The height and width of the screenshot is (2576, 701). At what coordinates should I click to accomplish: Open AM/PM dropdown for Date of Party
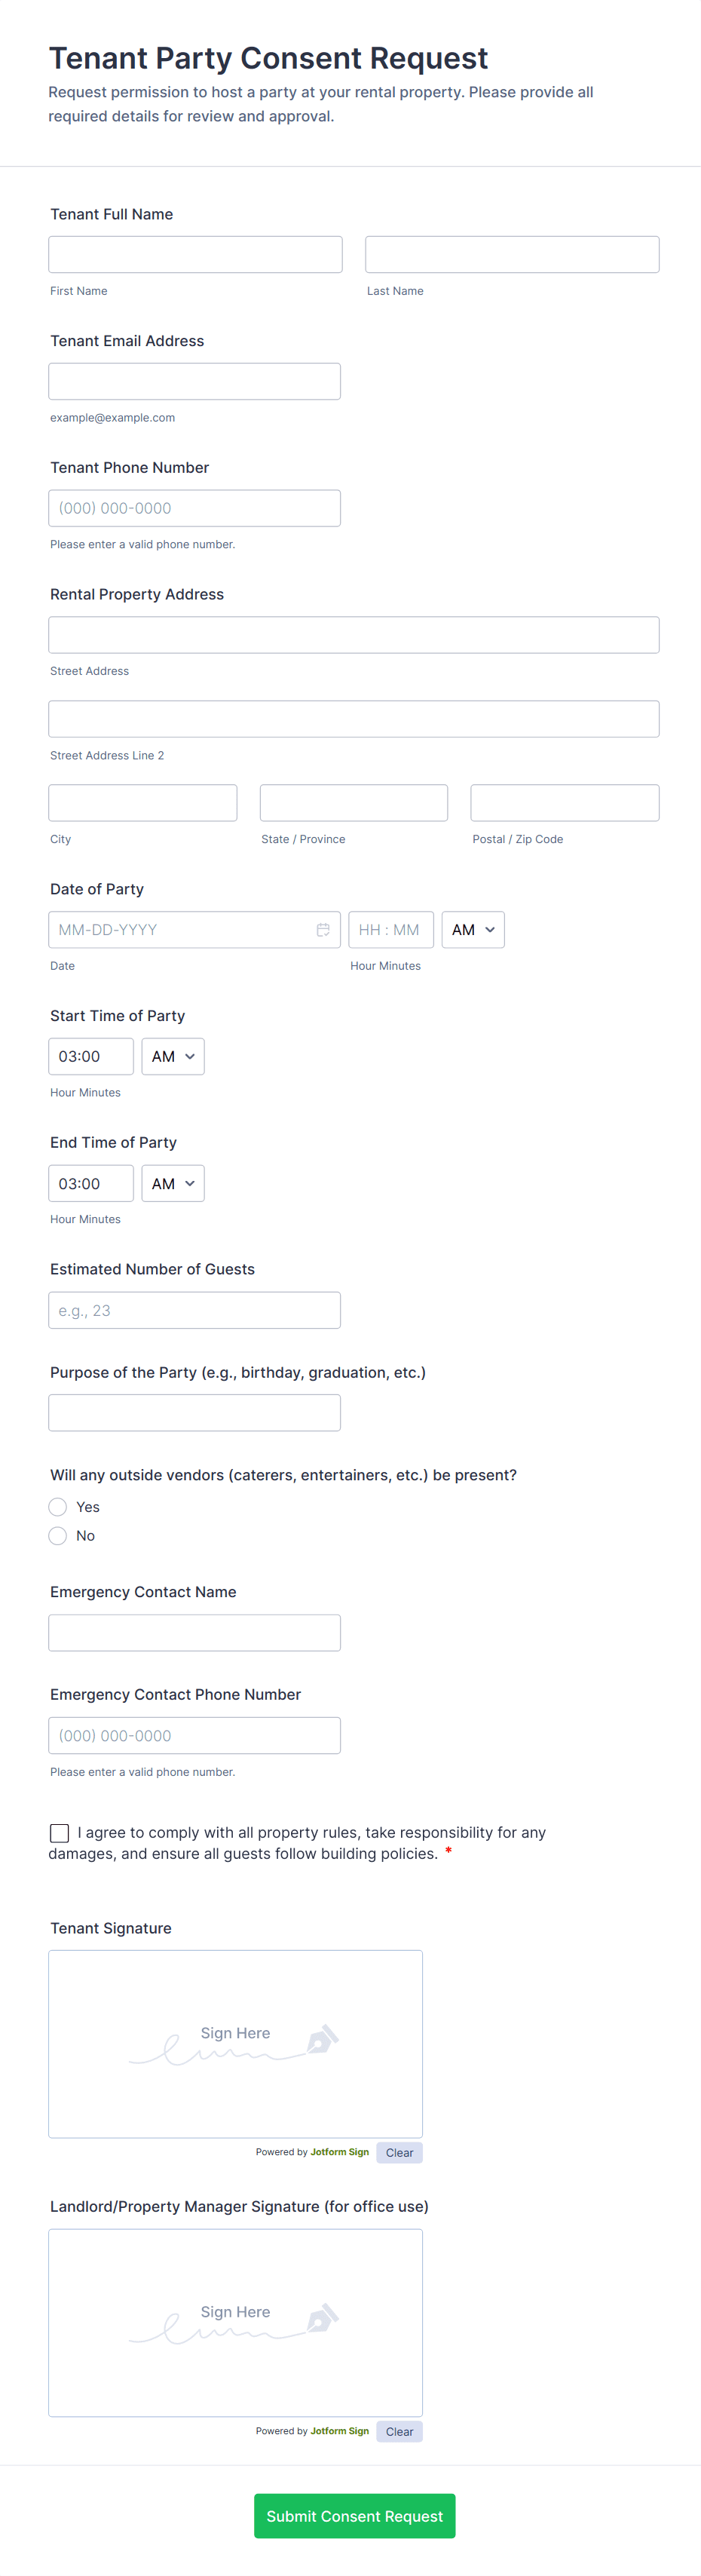473,930
